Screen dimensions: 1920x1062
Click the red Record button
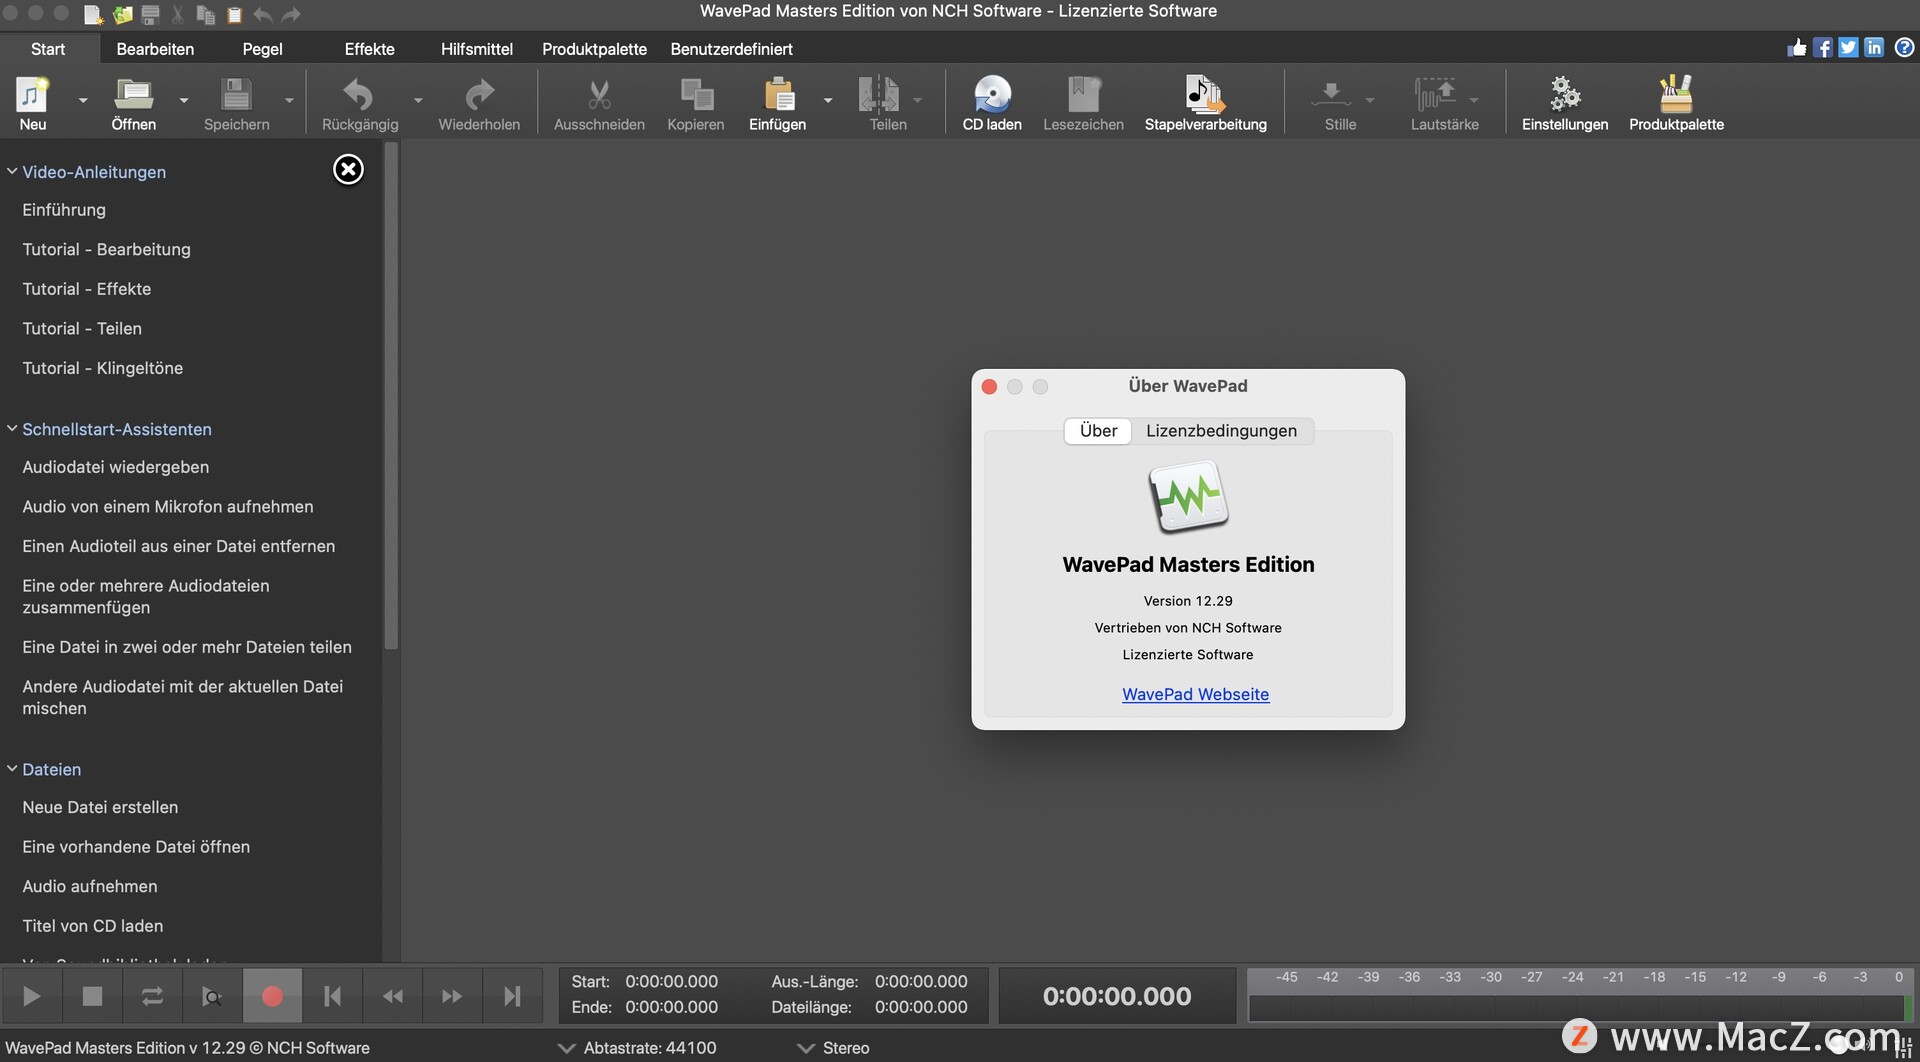pos(272,996)
